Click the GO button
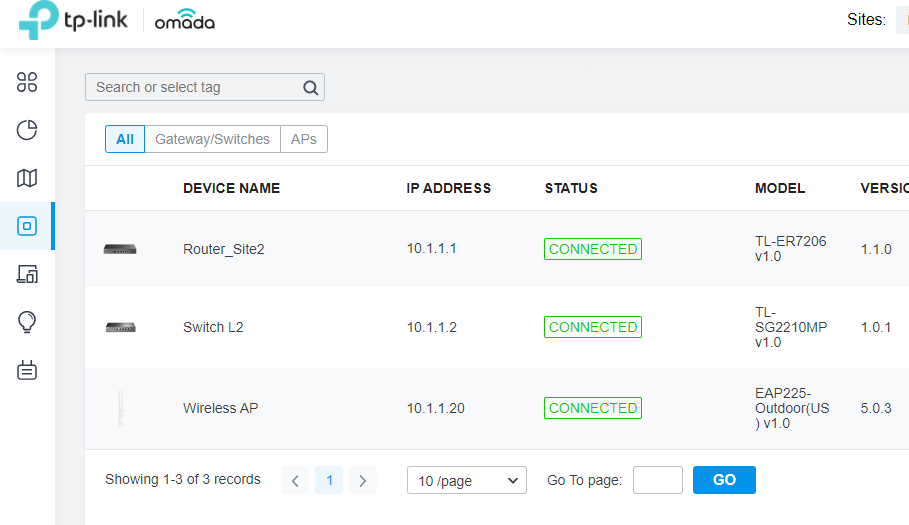909x525 pixels. point(724,480)
